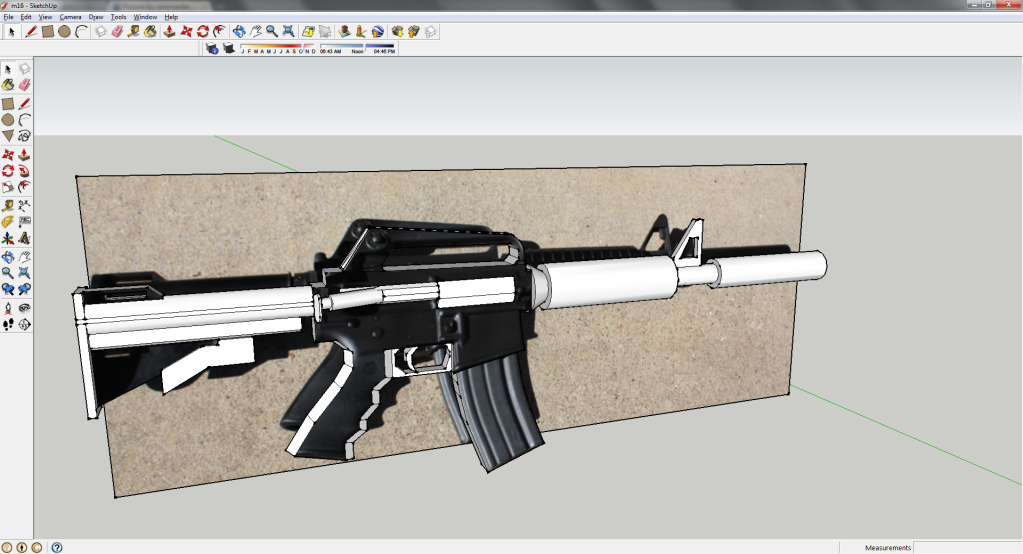The width and height of the screenshot is (1023, 554).
Task: Select the 3D Text tool
Action: 24,239
